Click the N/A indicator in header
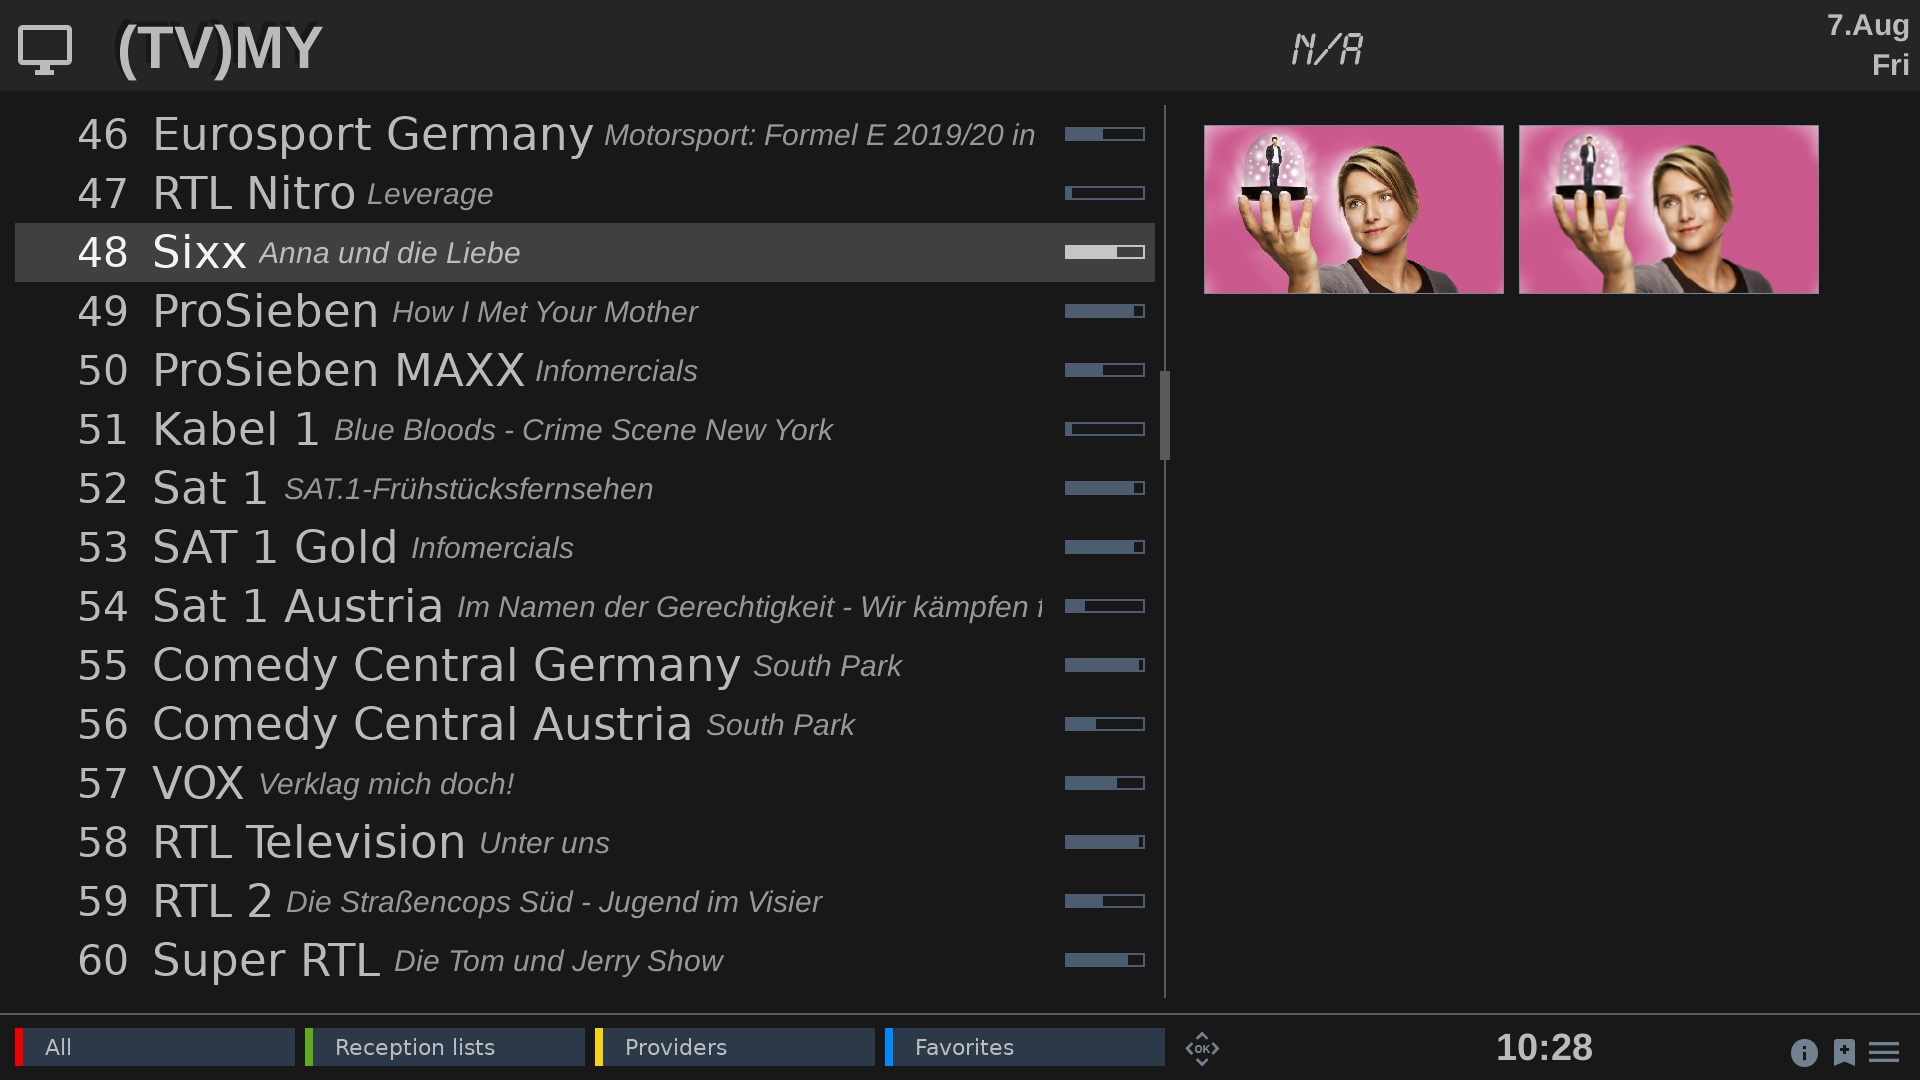This screenshot has height=1080, width=1920. (x=1327, y=49)
